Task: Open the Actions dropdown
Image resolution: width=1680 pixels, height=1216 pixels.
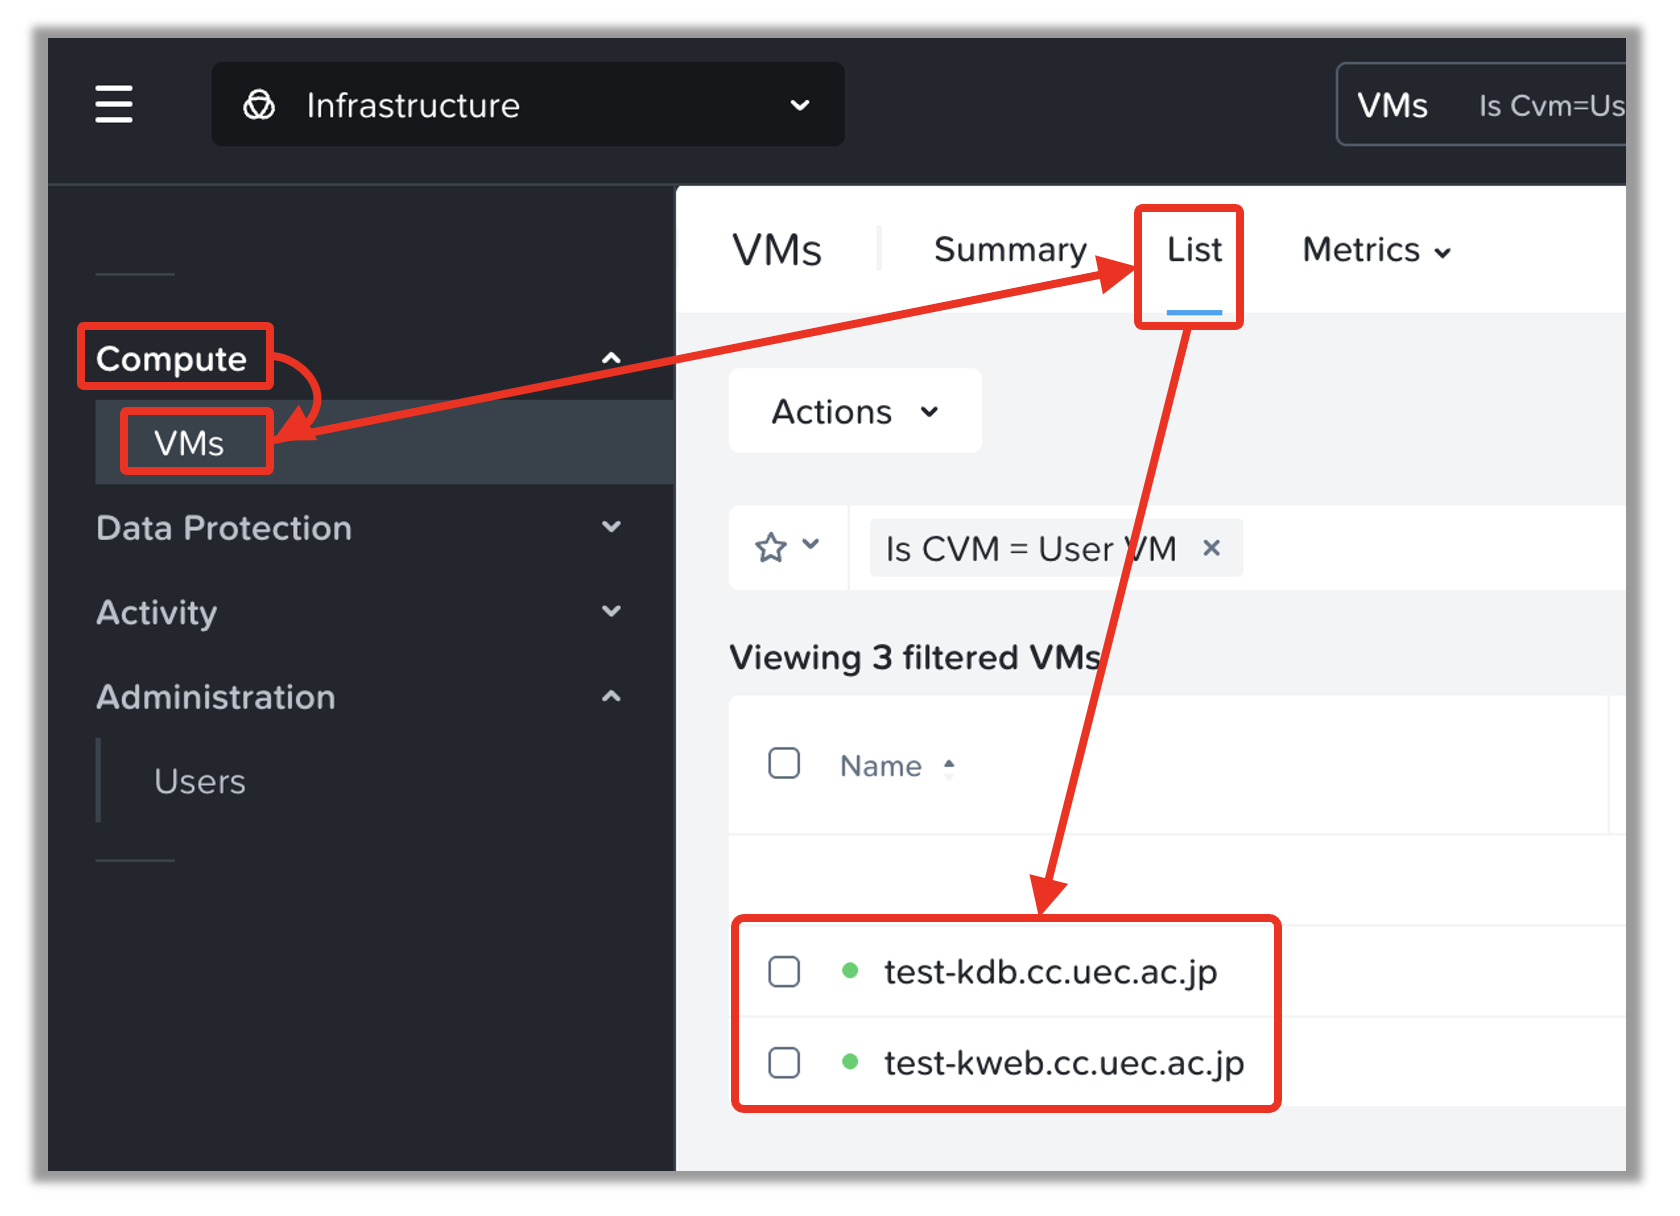Action: [x=854, y=411]
